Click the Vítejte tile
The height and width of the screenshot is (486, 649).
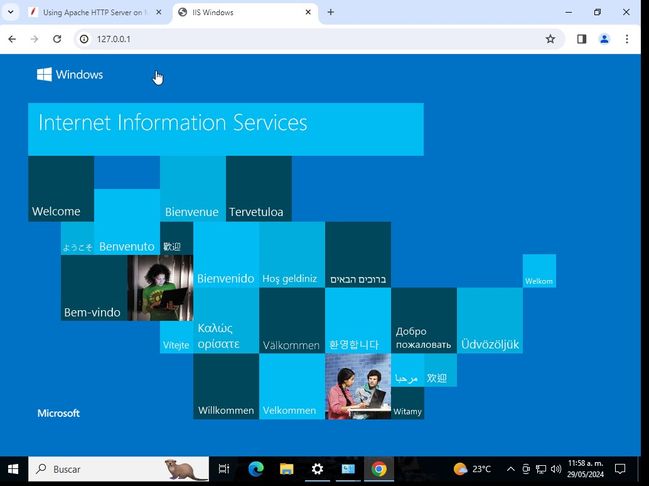click(176, 337)
